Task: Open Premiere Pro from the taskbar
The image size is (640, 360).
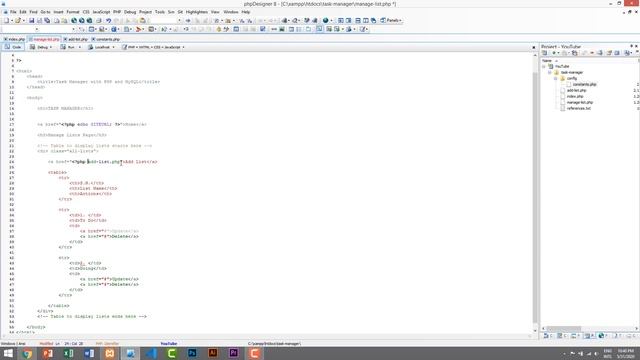Action: tap(233, 353)
